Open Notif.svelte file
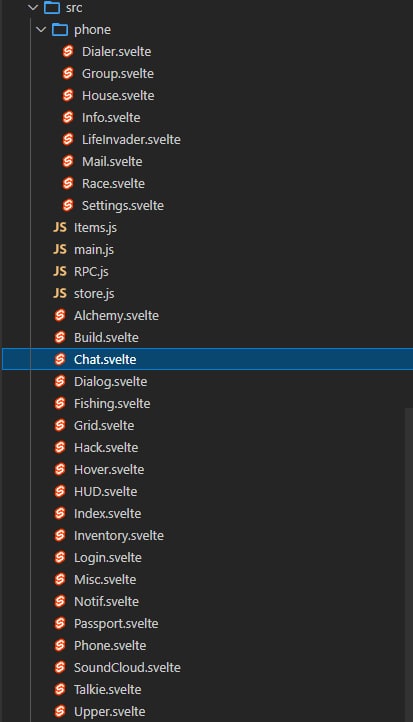 click(x=106, y=601)
